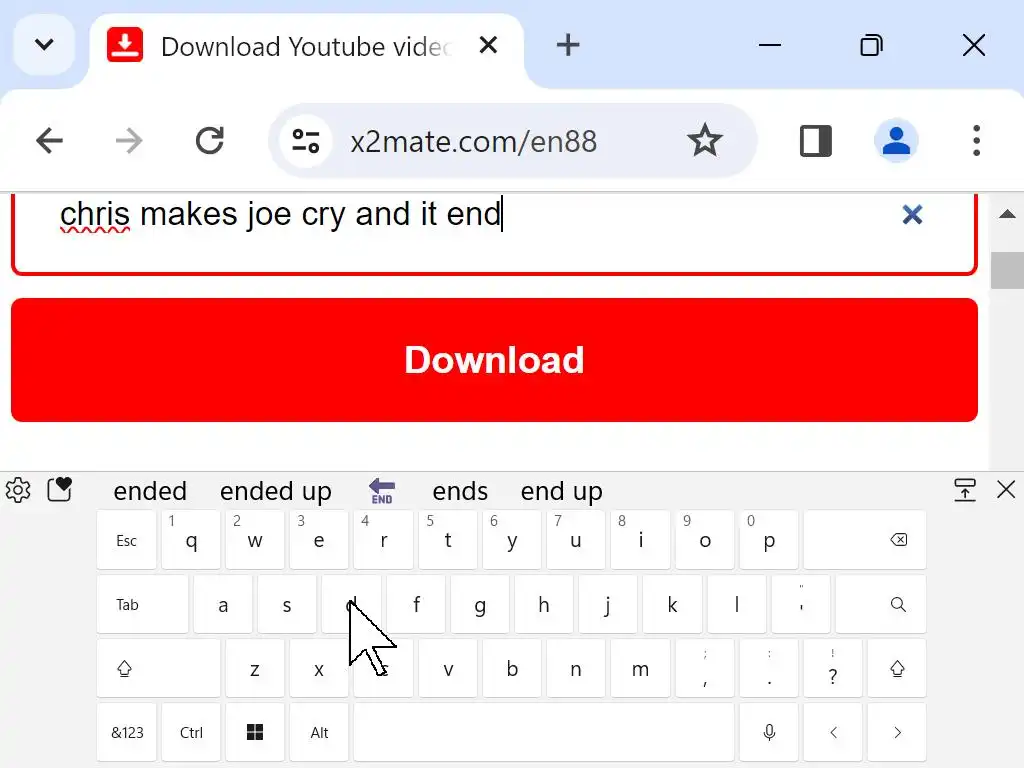
Task: Open the tab search dropdown chevron
Action: [44, 45]
